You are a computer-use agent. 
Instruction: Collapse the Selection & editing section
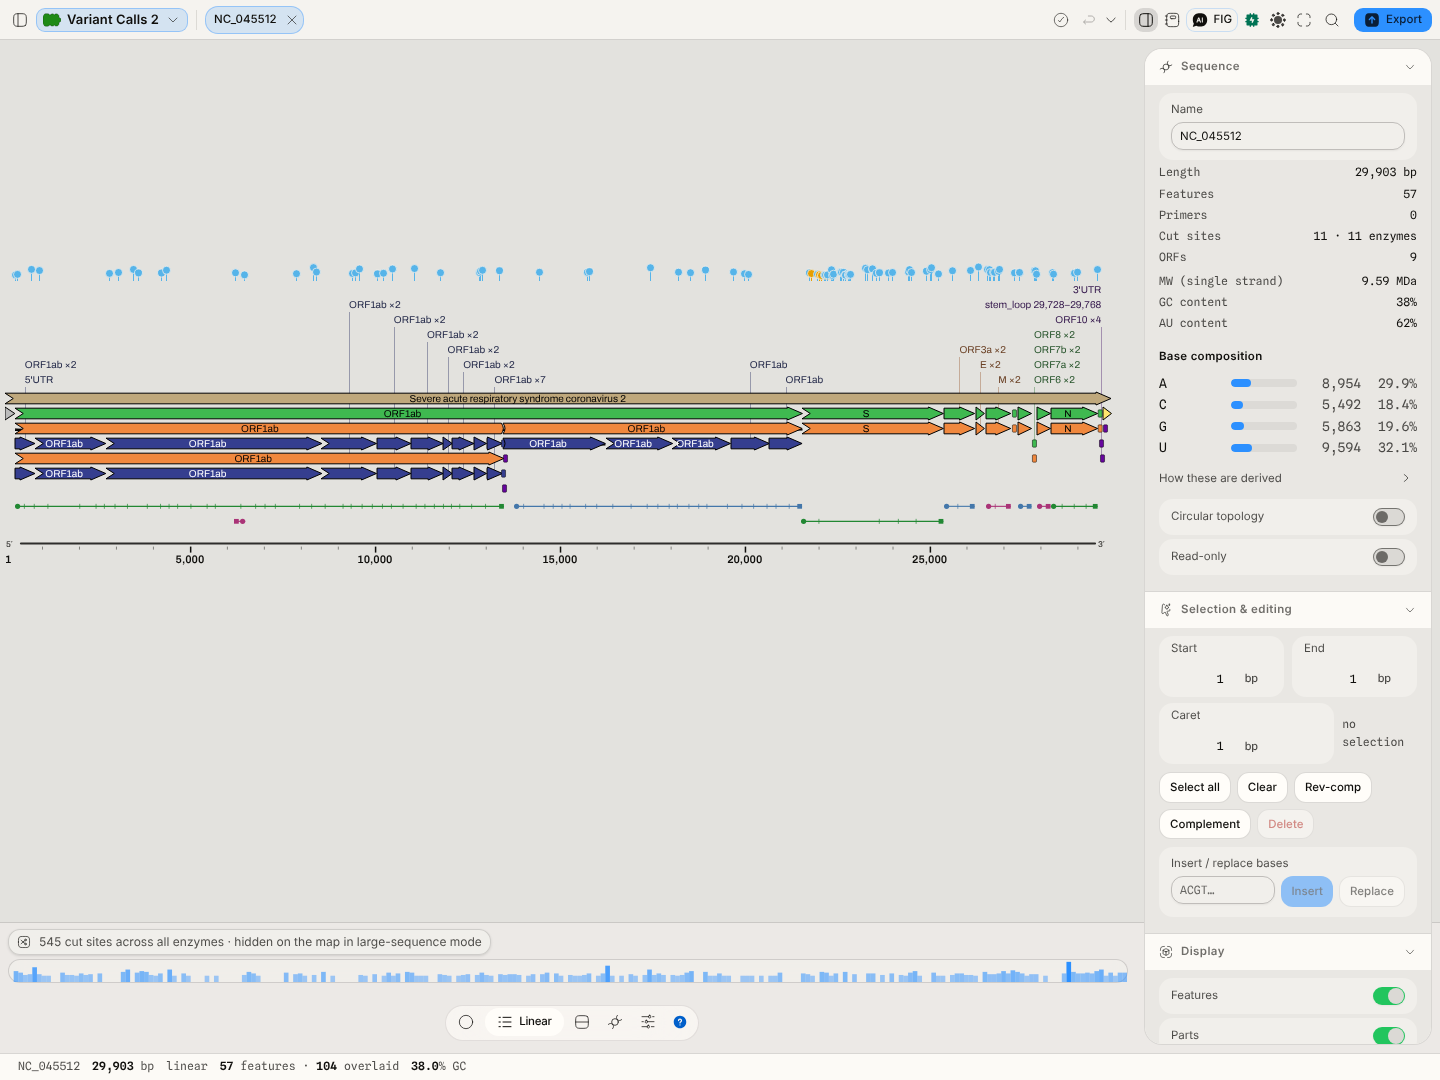pyautogui.click(x=1410, y=610)
